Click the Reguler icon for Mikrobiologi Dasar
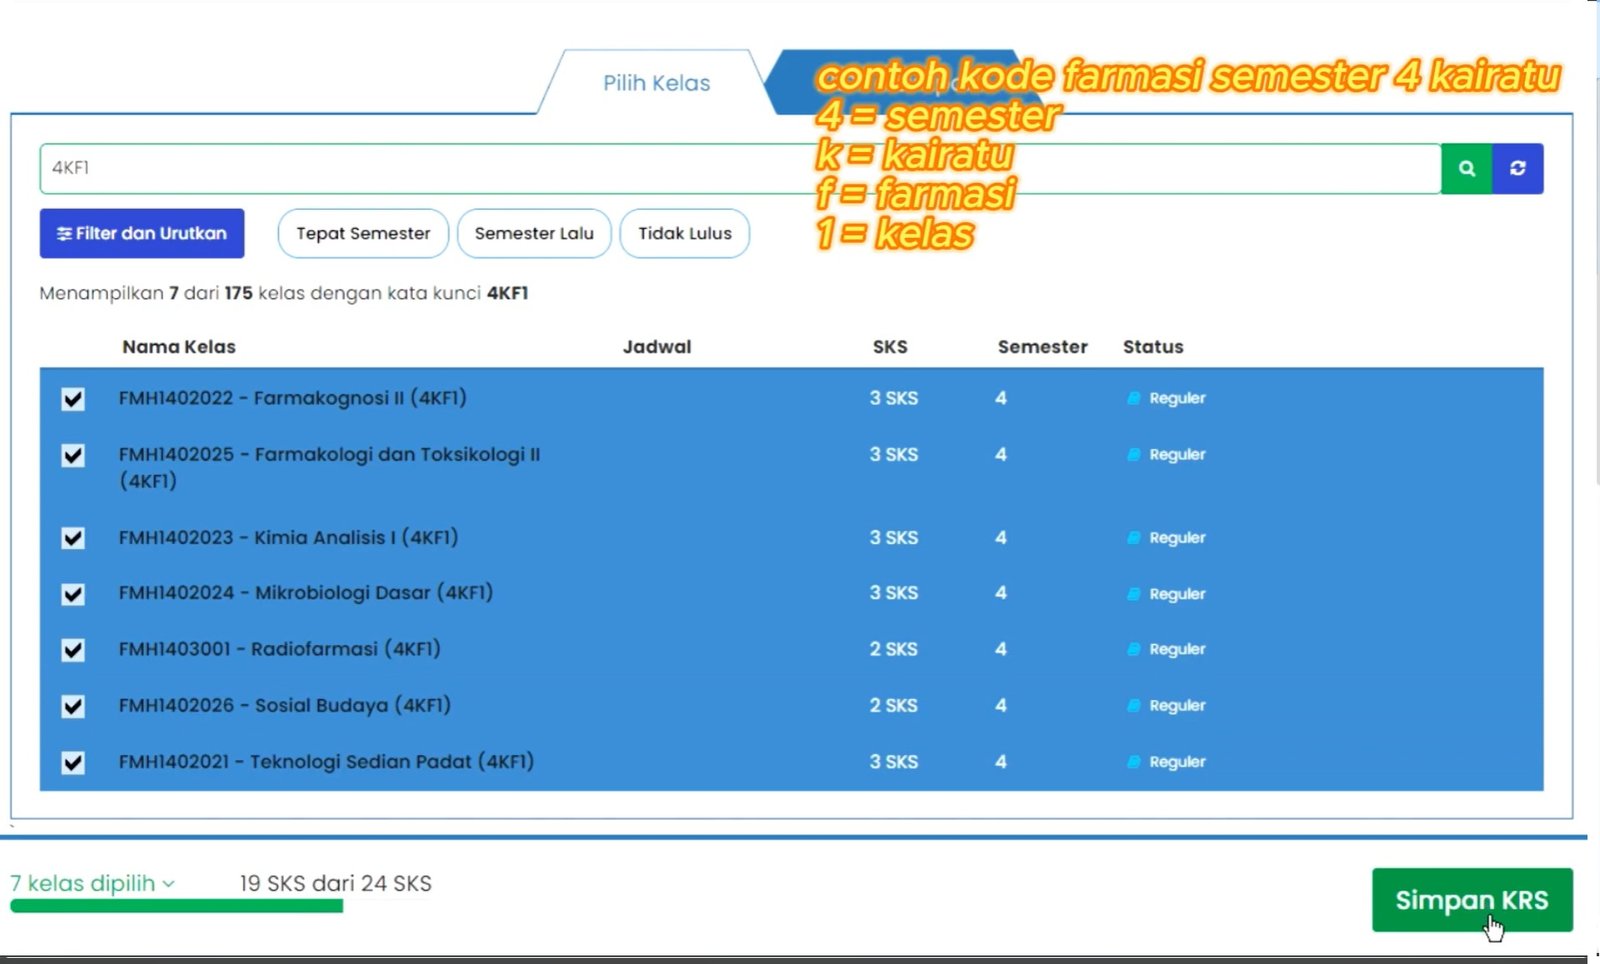The image size is (1600, 964). coord(1134,594)
